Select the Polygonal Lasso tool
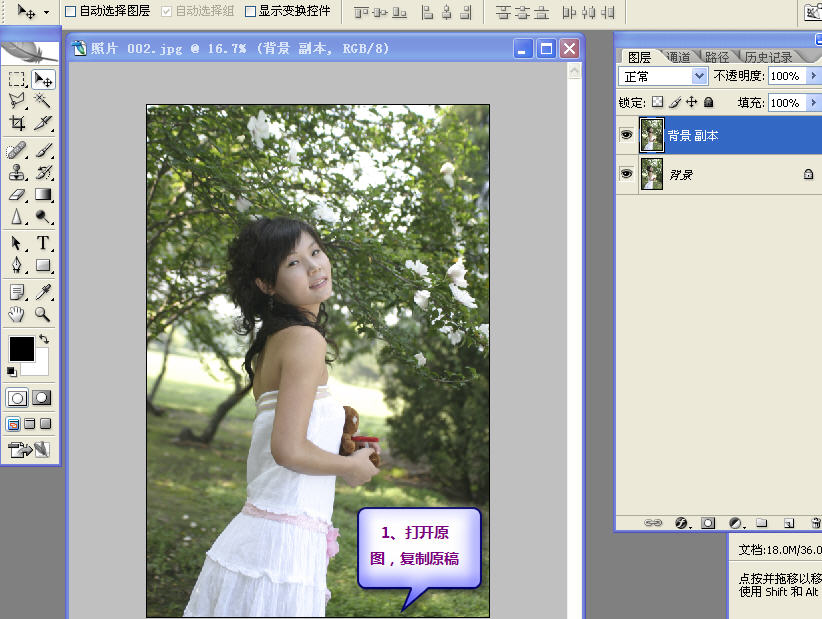The width and height of the screenshot is (822, 619). 17,100
